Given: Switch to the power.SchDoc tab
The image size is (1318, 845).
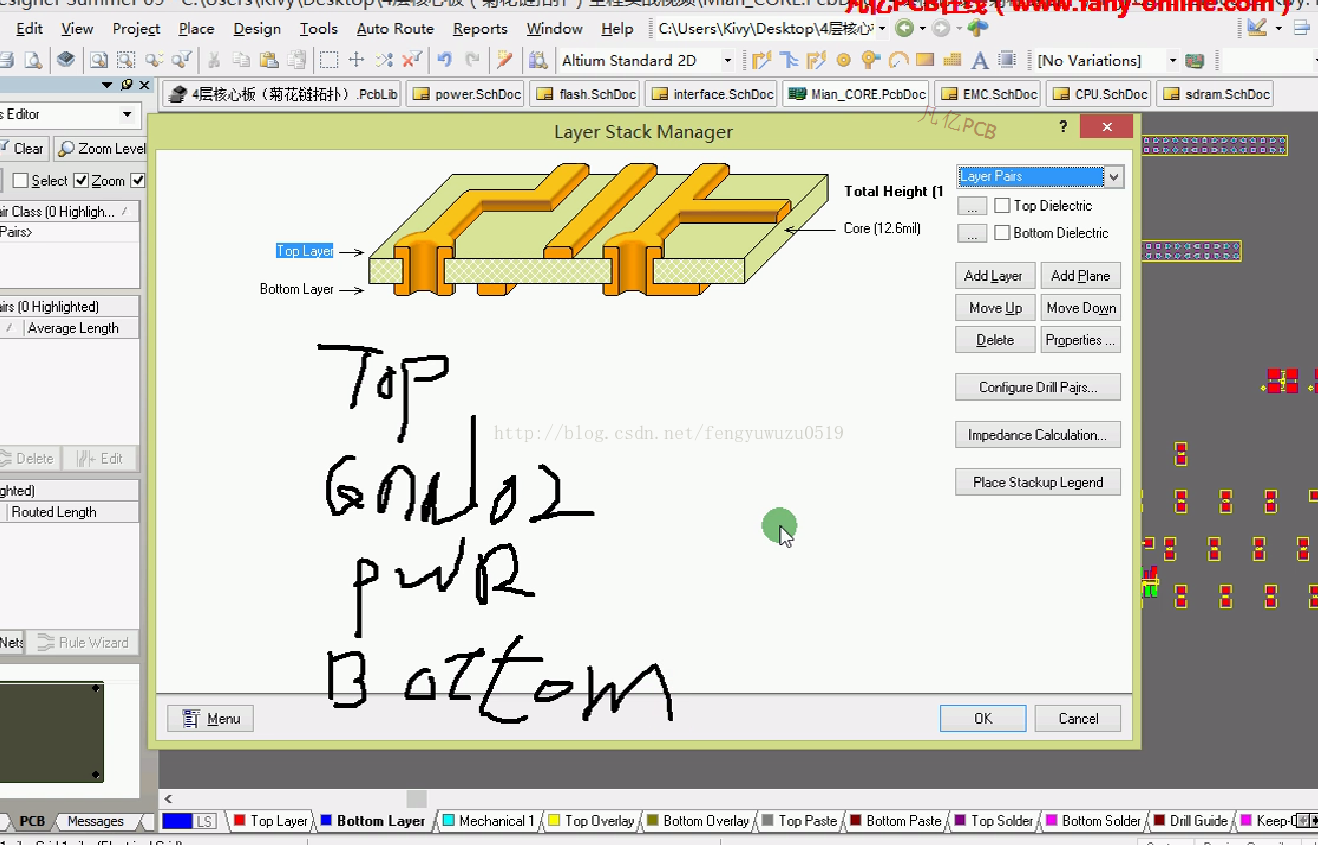Looking at the screenshot, I should point(466,95).
